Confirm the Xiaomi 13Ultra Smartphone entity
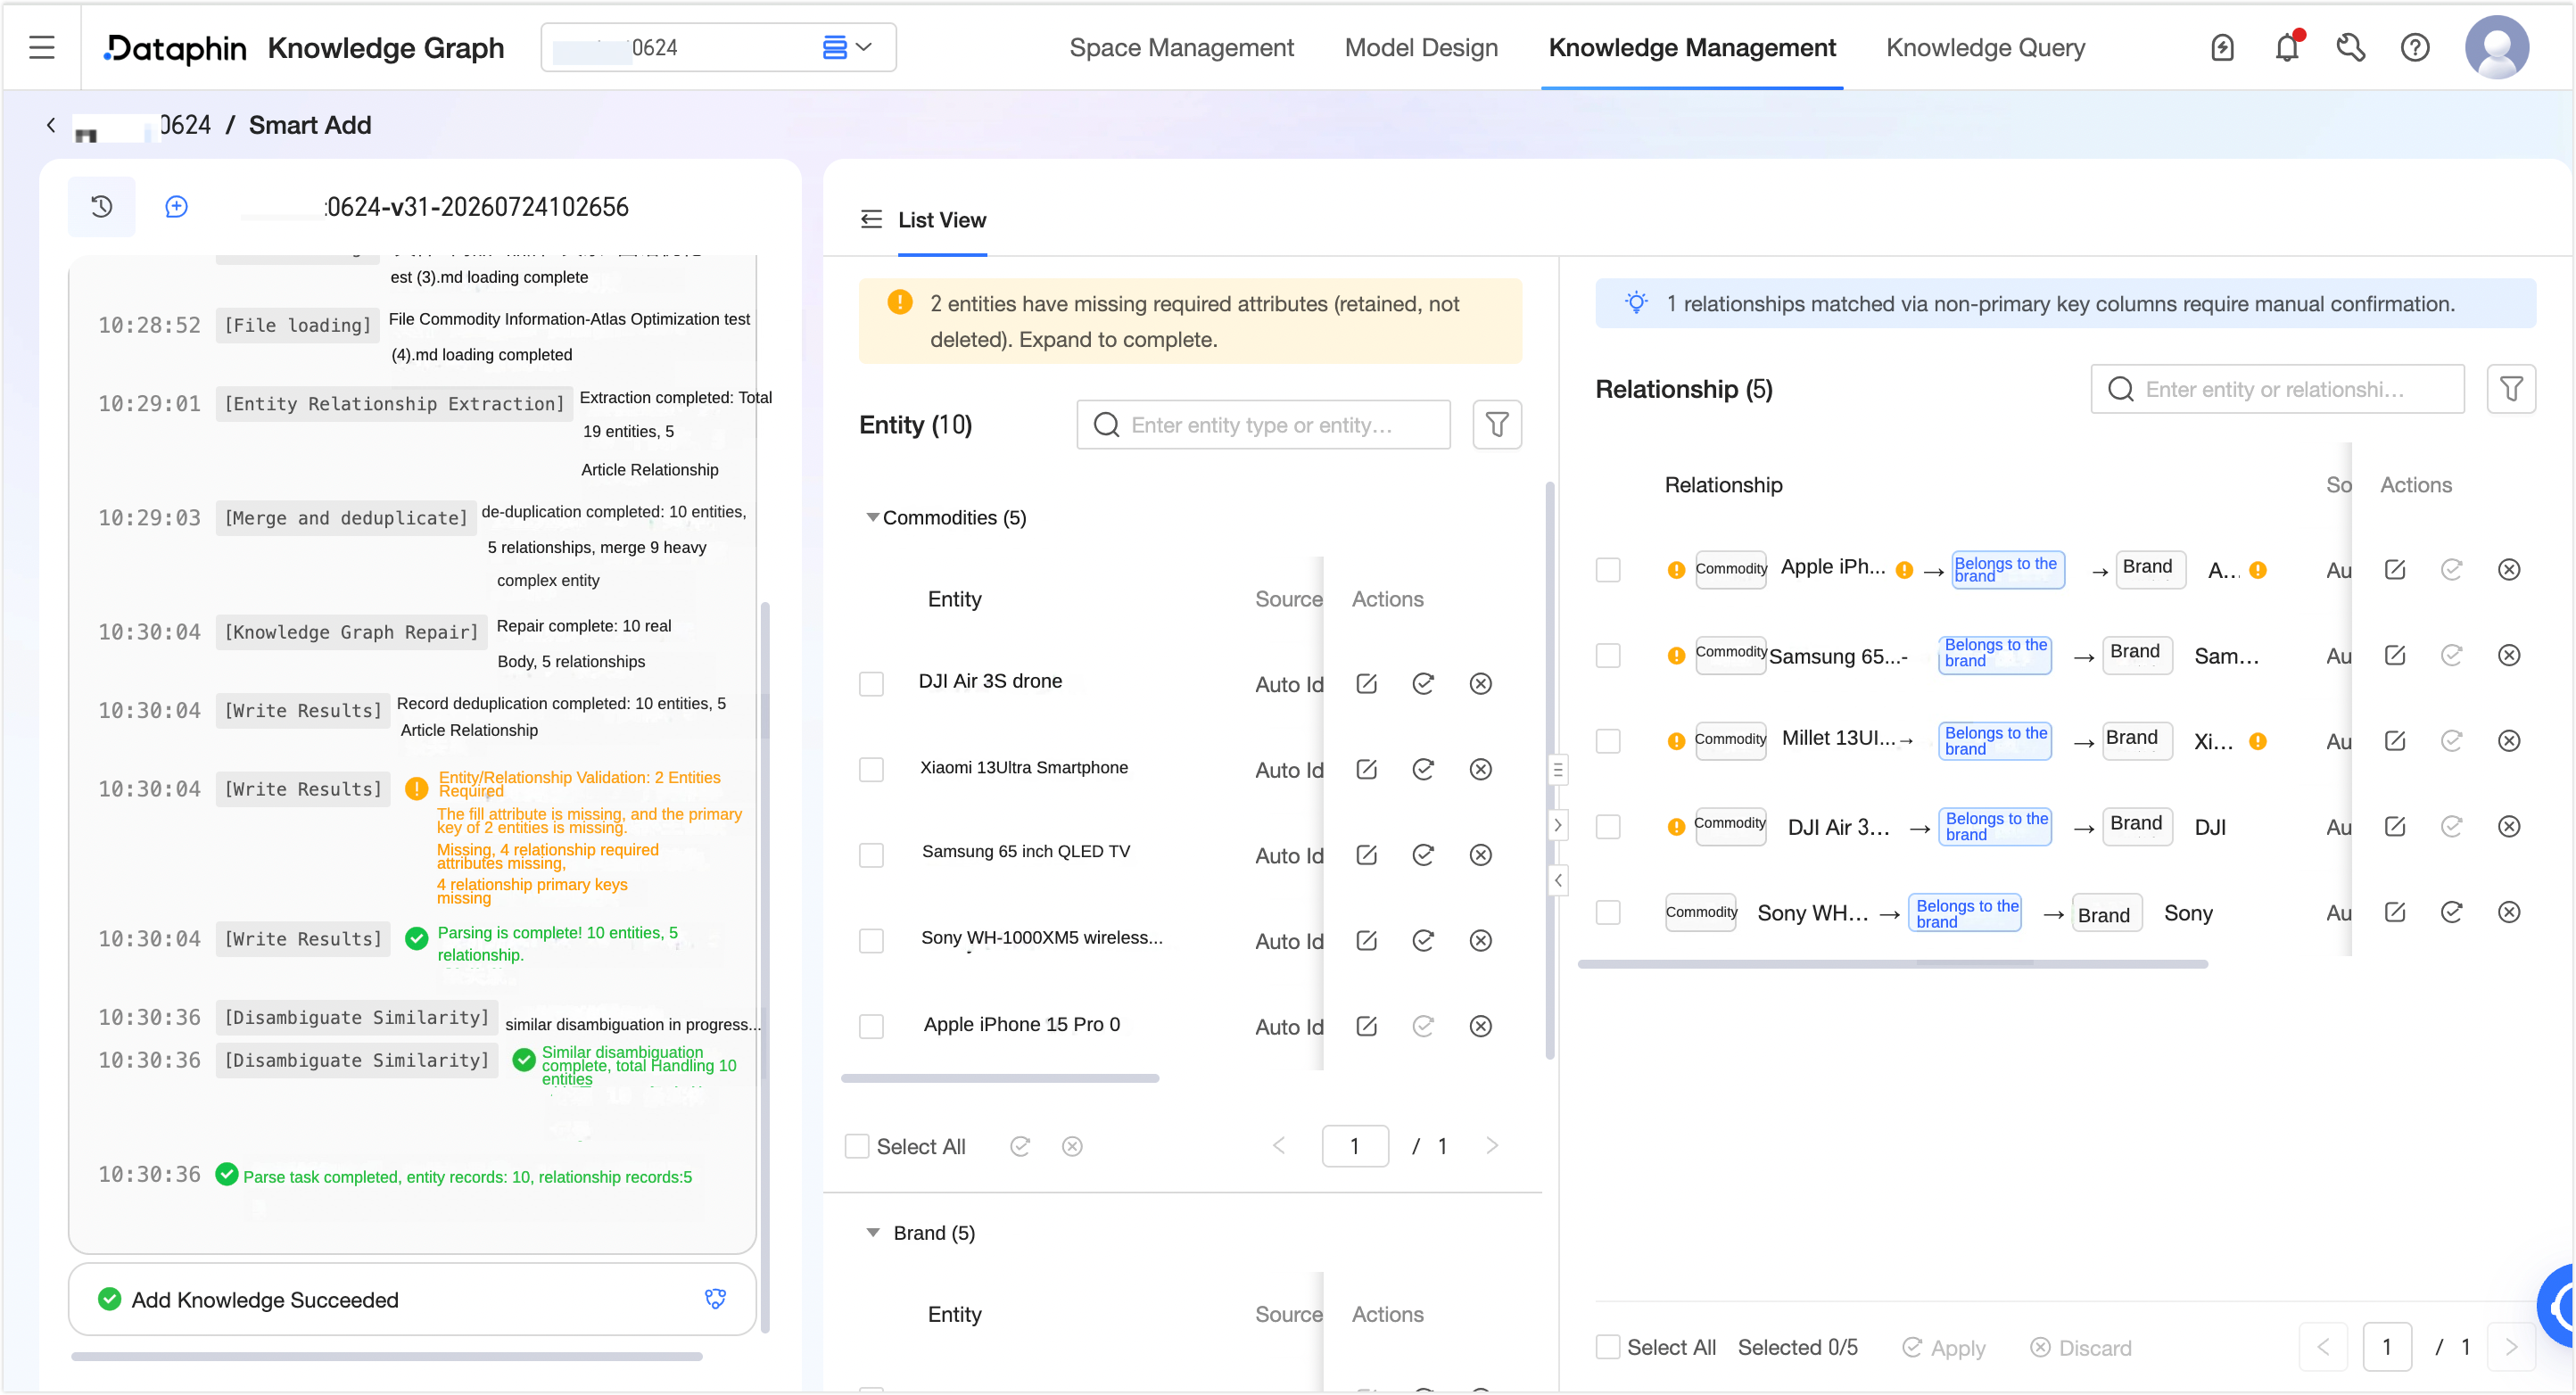Screen dimensions: 2576x1395 click(1423, 769)
